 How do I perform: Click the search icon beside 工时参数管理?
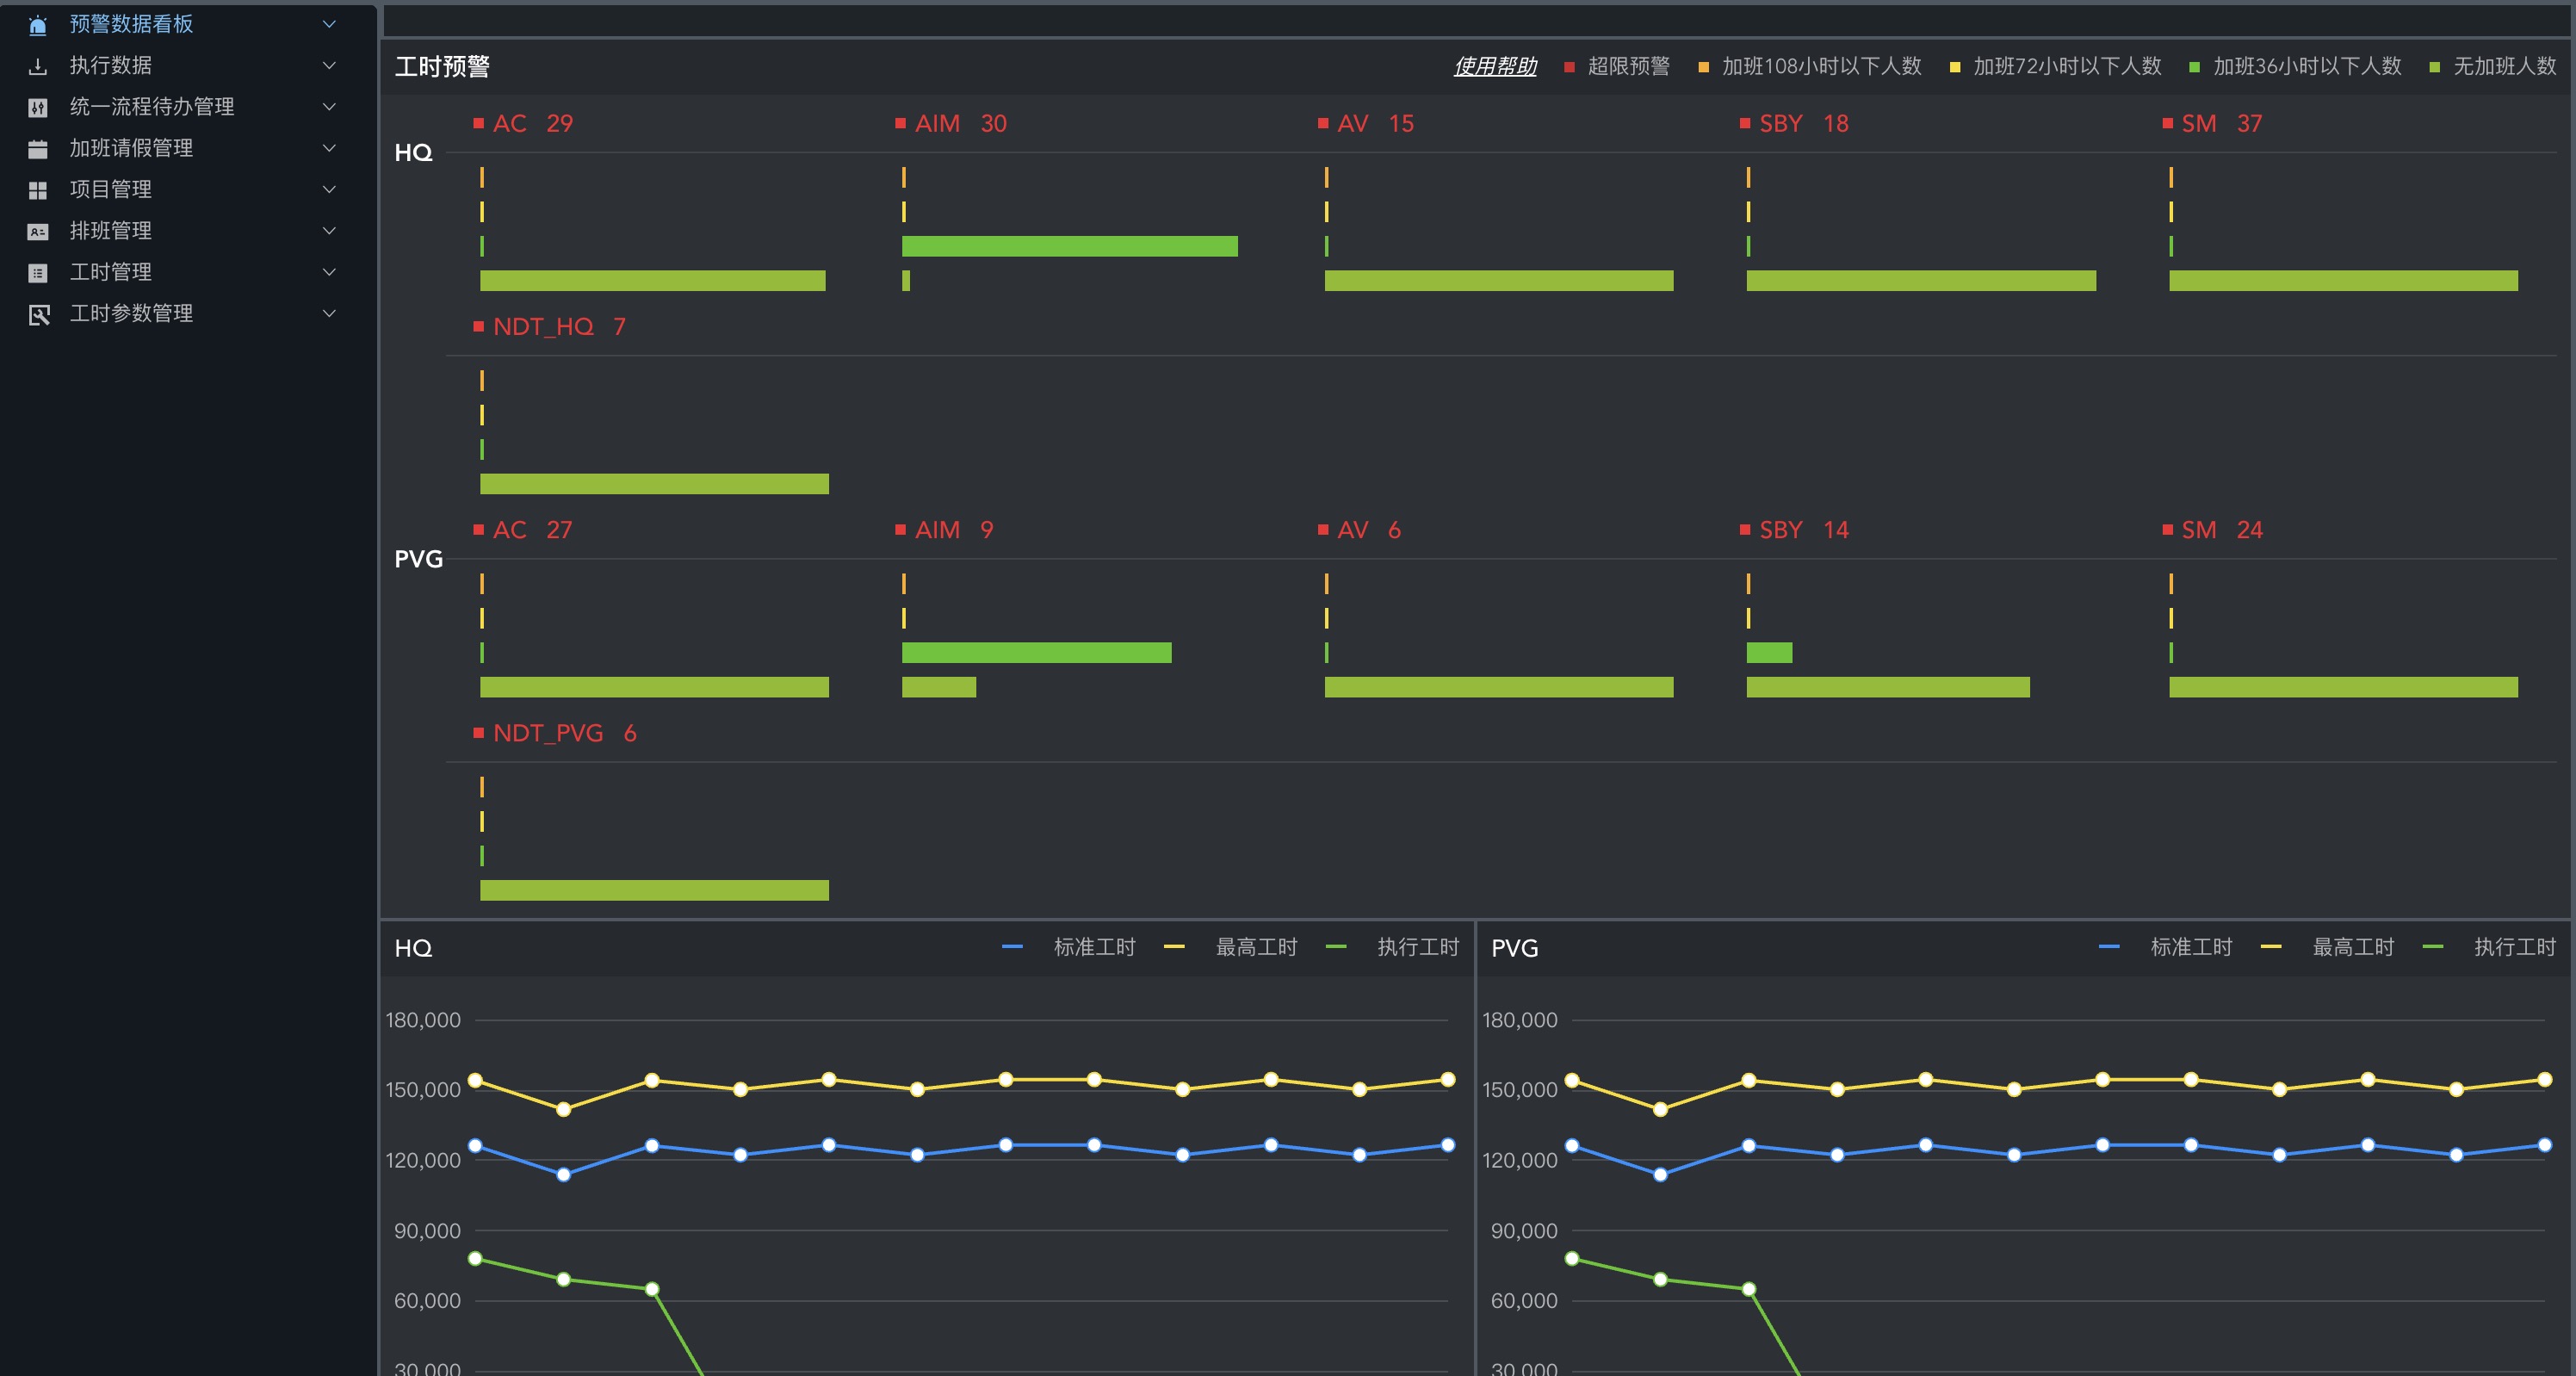[38, 314]
